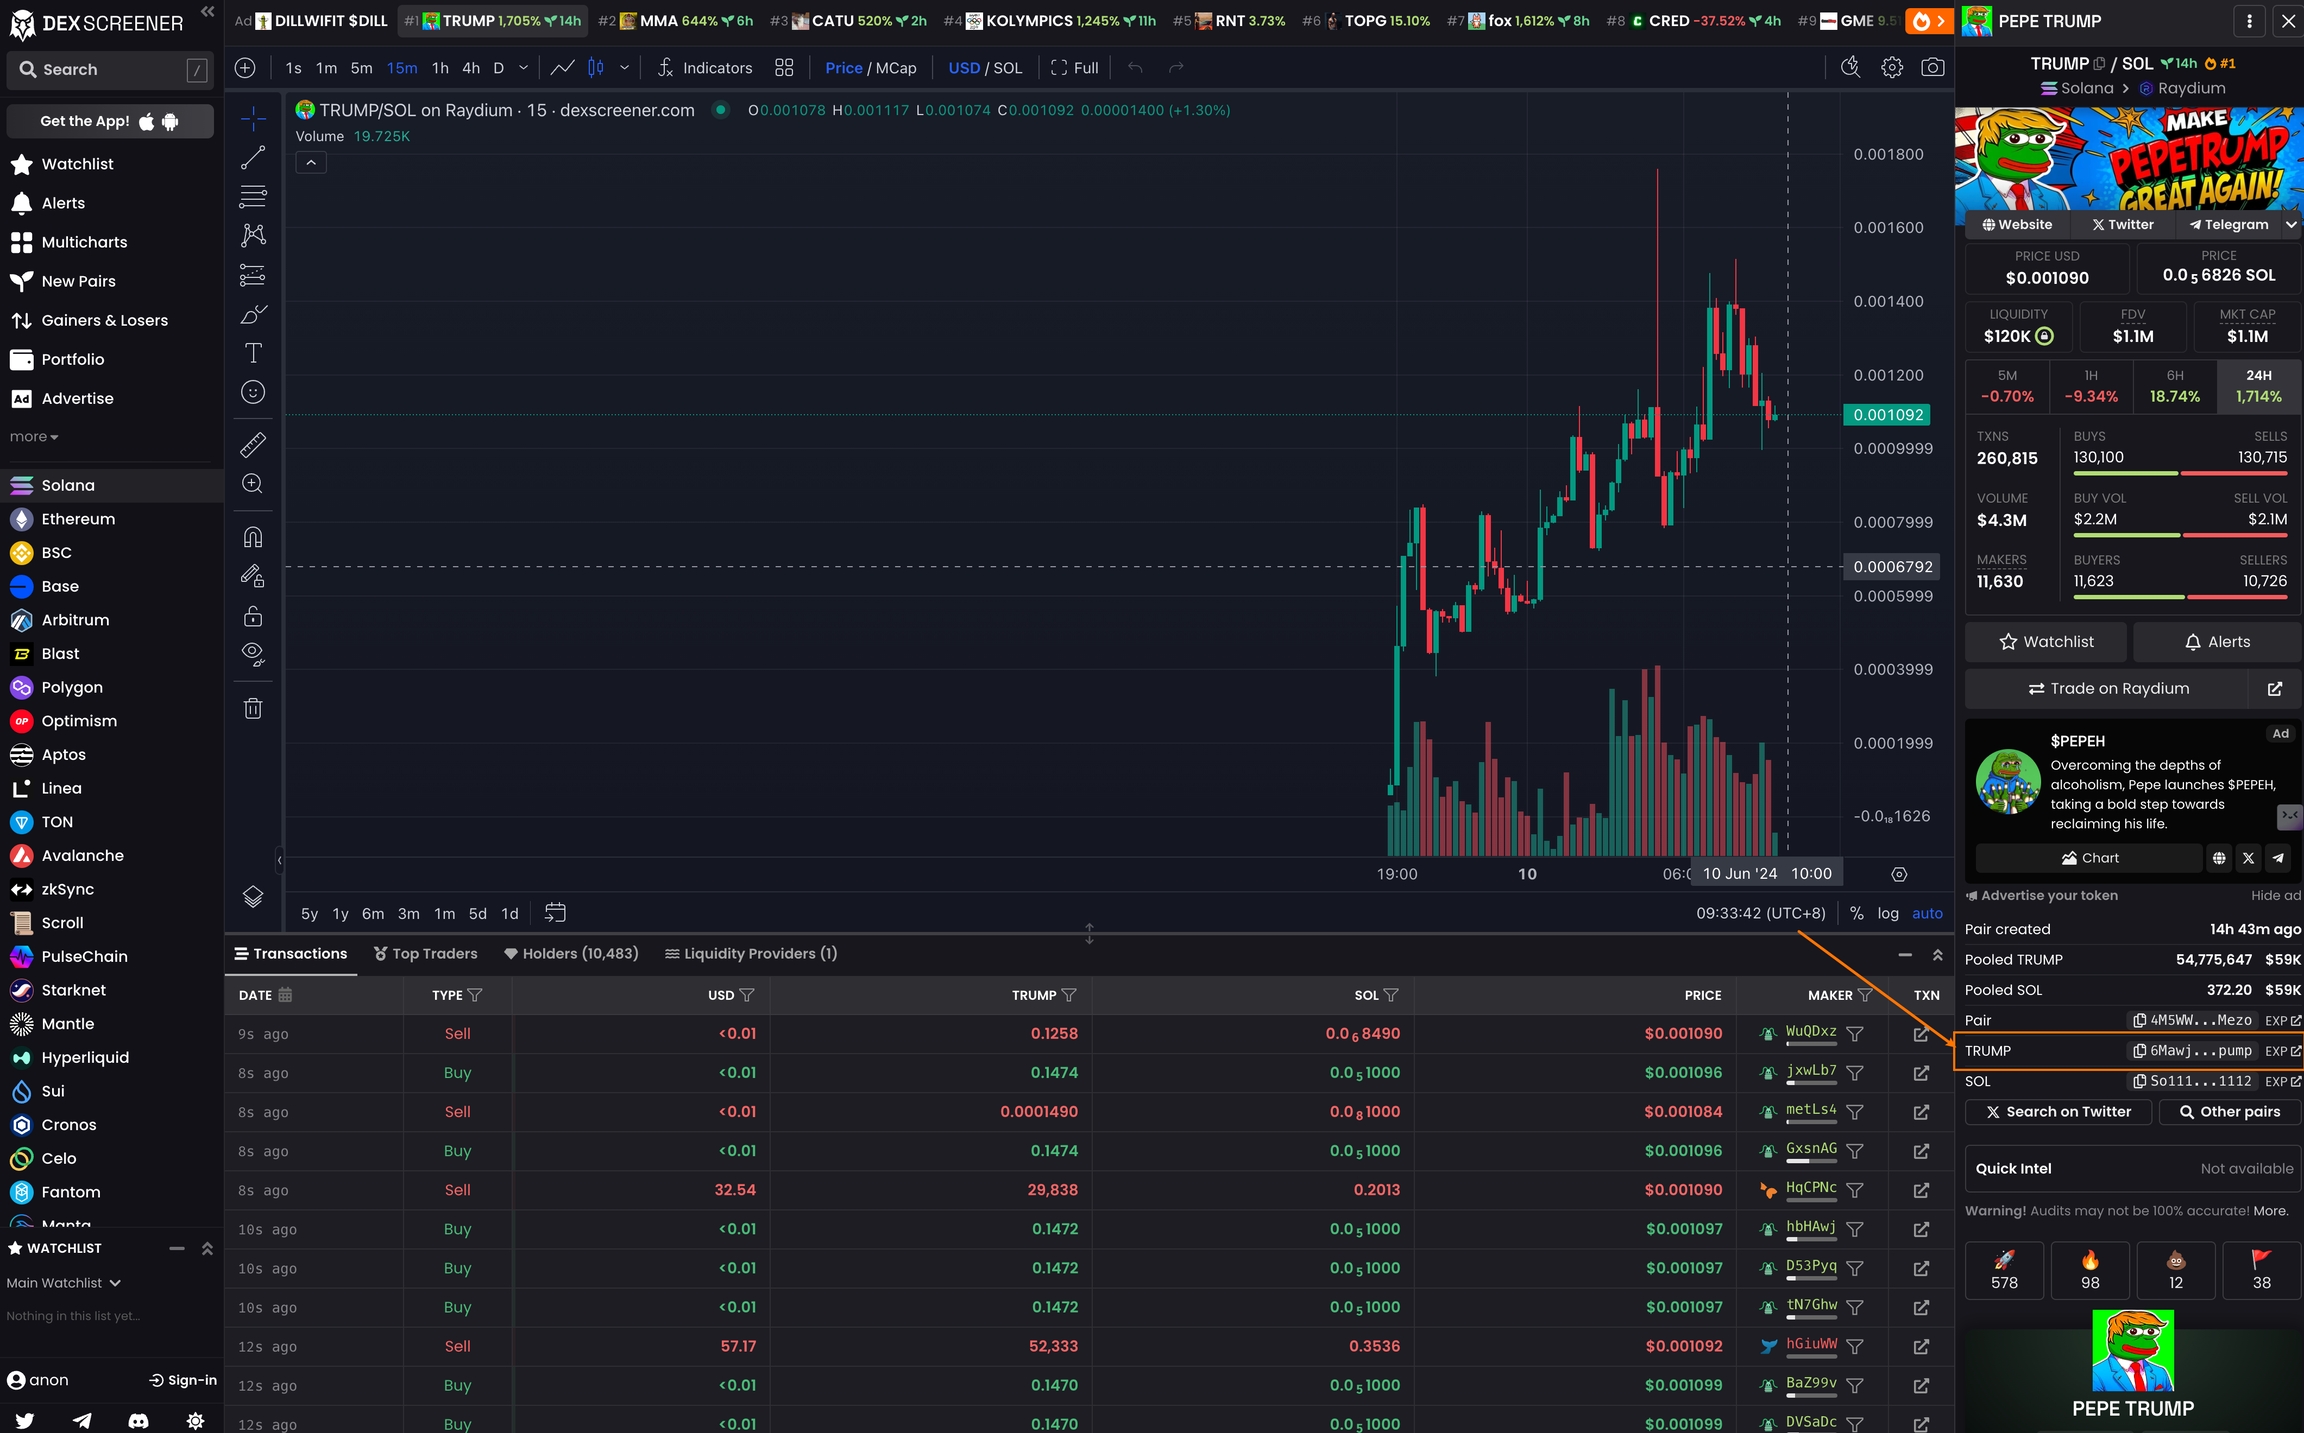This screenshot has height=1433, width=2304.
Task: Select the text annotation tool
Action: (253, 353)
